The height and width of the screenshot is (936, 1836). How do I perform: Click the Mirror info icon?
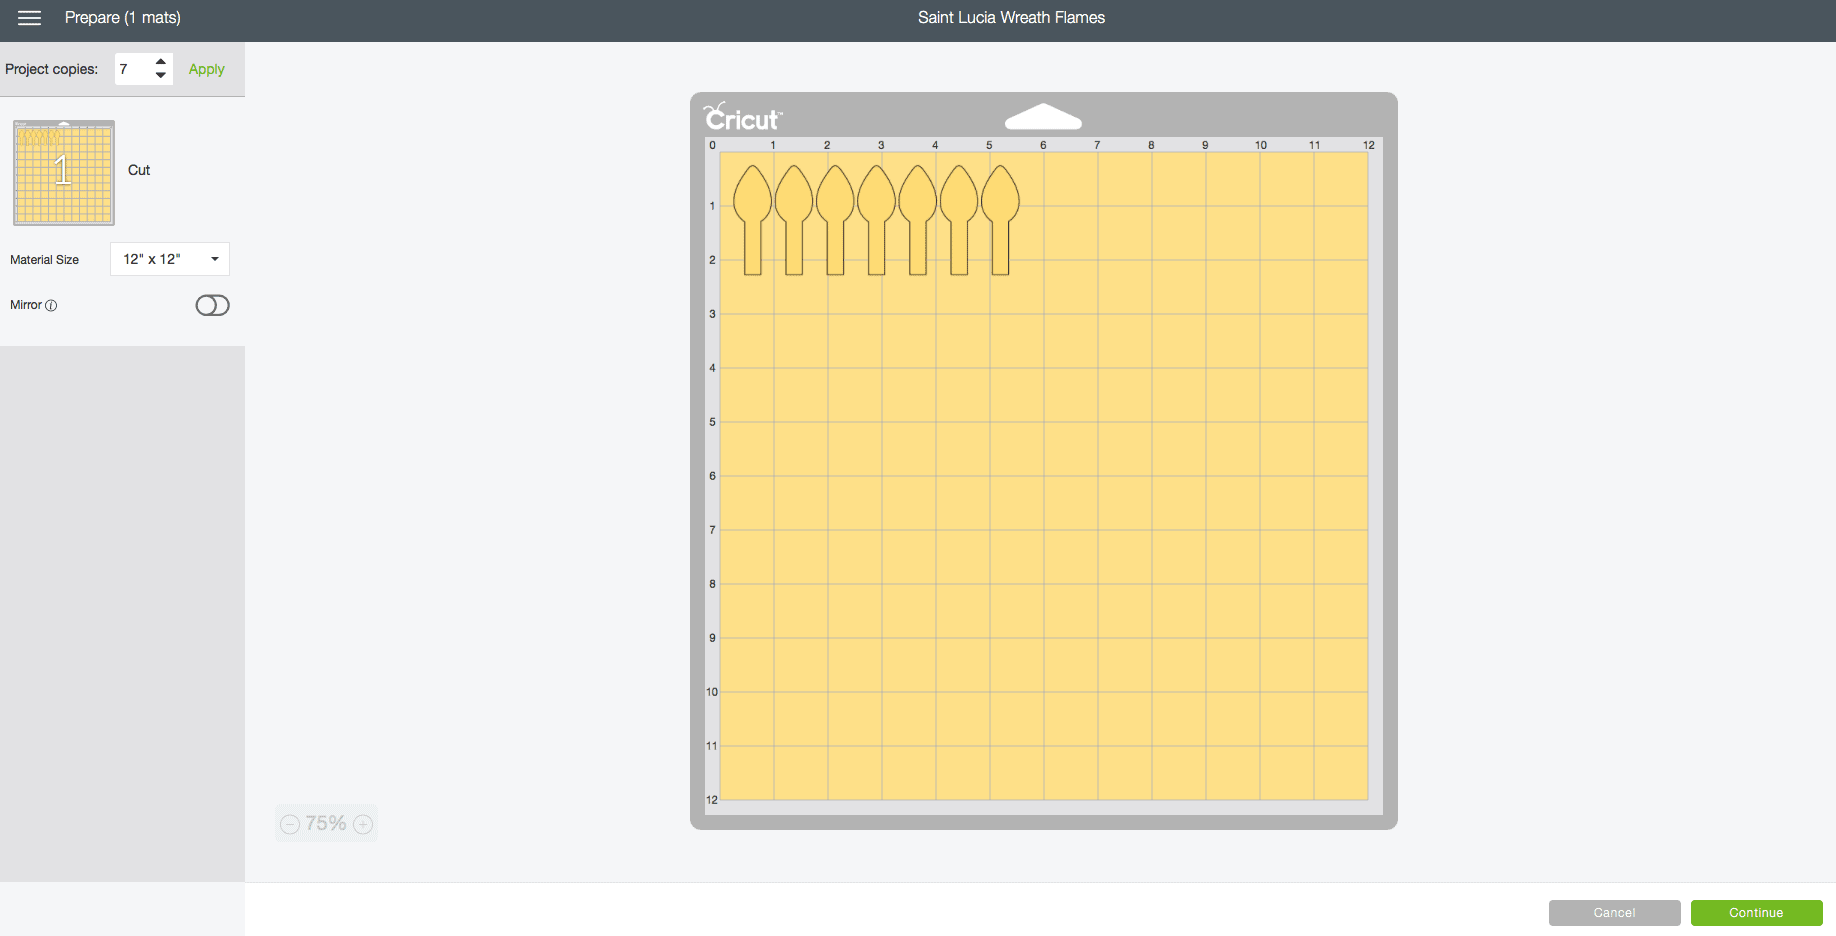click(x=51, y=306)
